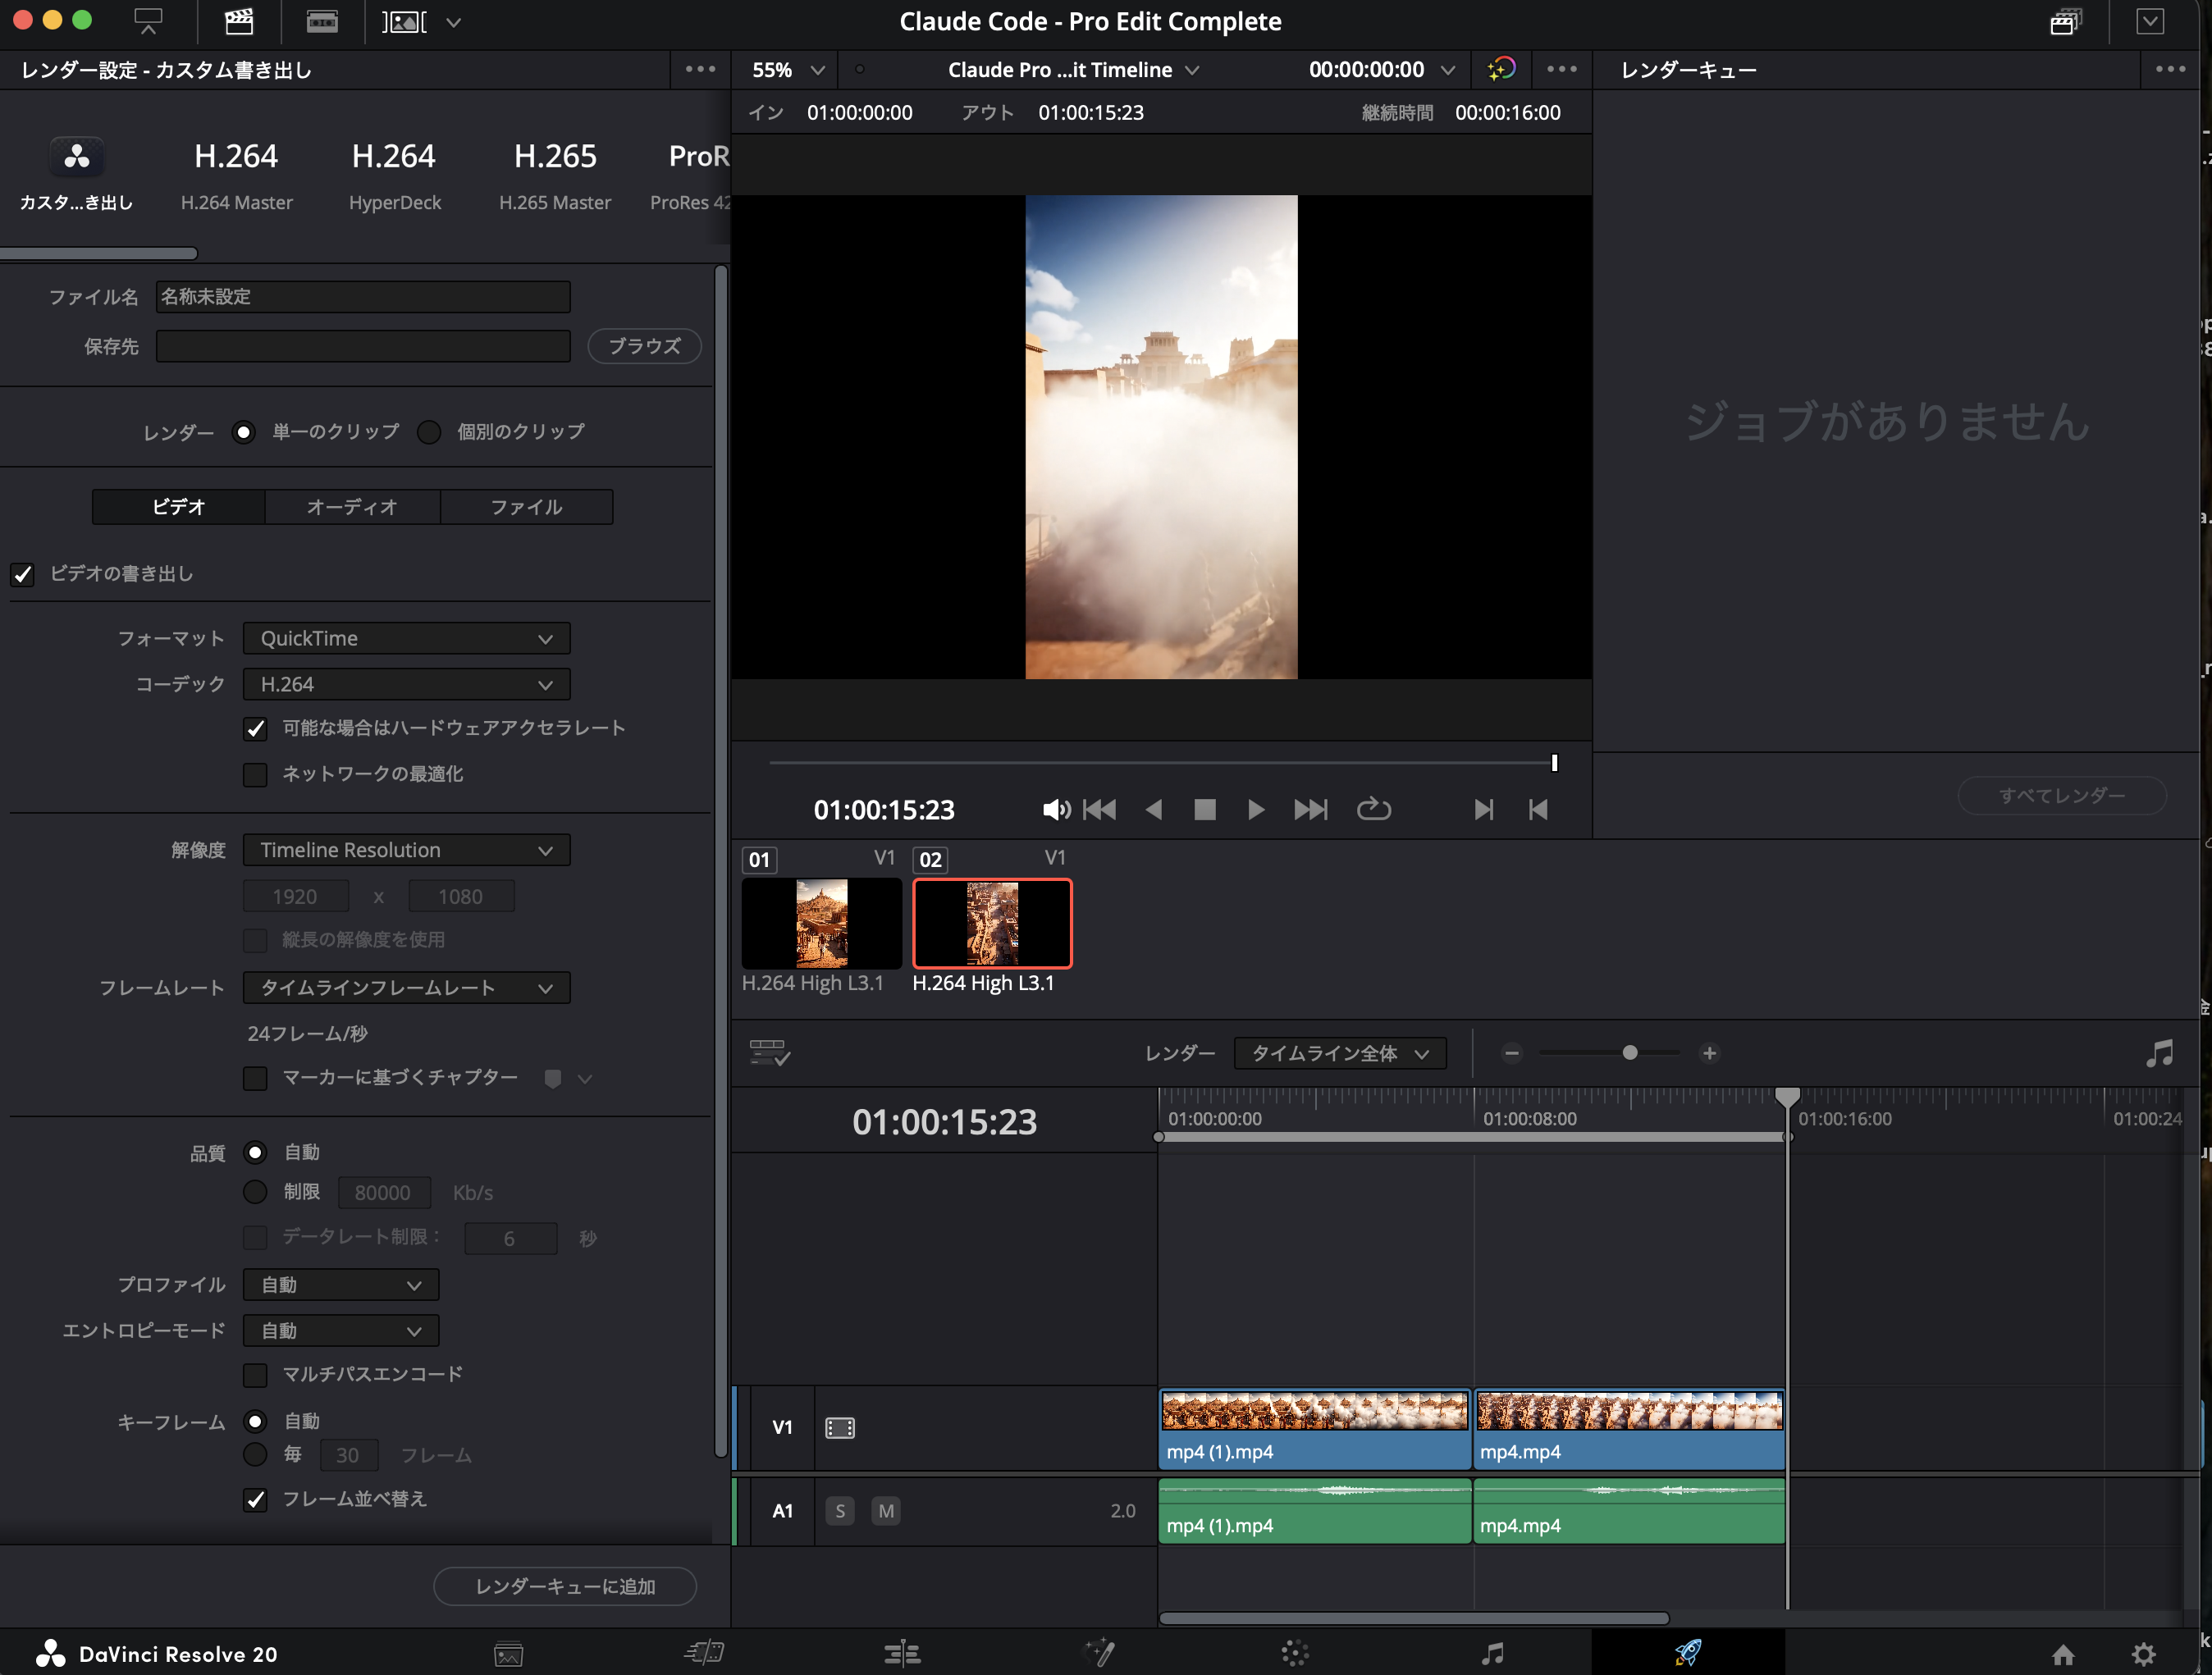Switch to the オーディオ tab

point(352,507)
